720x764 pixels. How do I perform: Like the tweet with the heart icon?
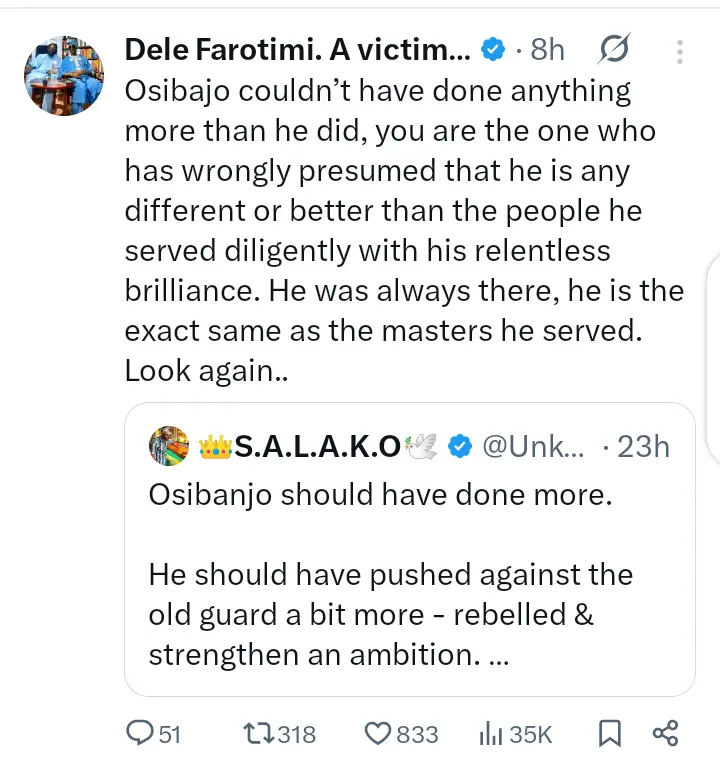click(378, 734)
